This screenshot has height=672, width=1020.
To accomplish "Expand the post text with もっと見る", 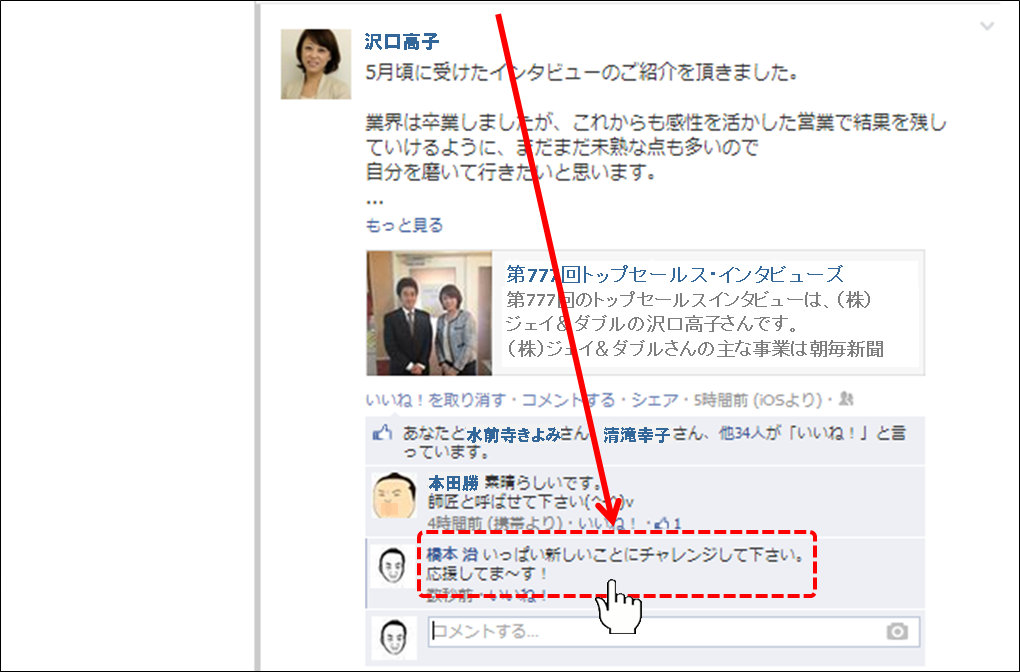I will tap(404, 225).
